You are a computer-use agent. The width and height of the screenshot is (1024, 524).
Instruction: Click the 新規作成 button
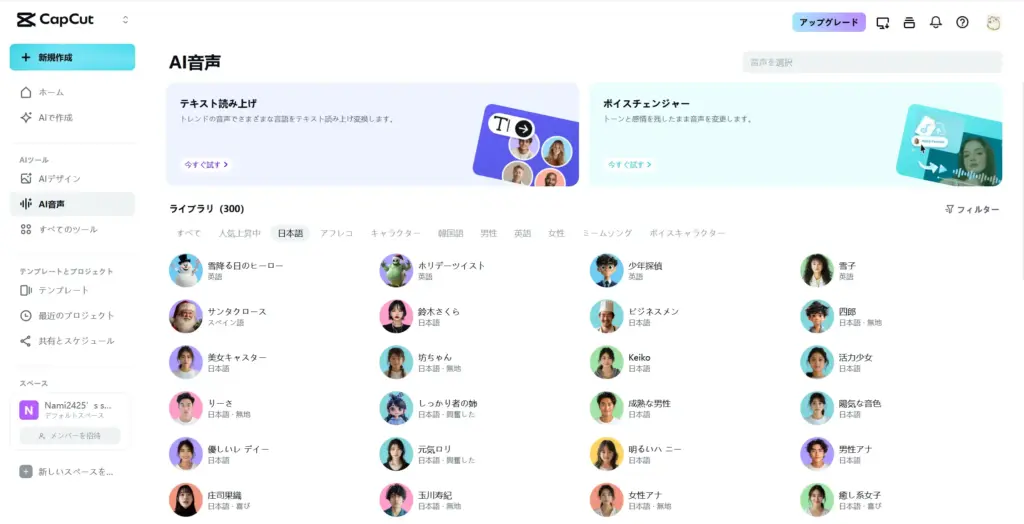(x=72, y=57)
